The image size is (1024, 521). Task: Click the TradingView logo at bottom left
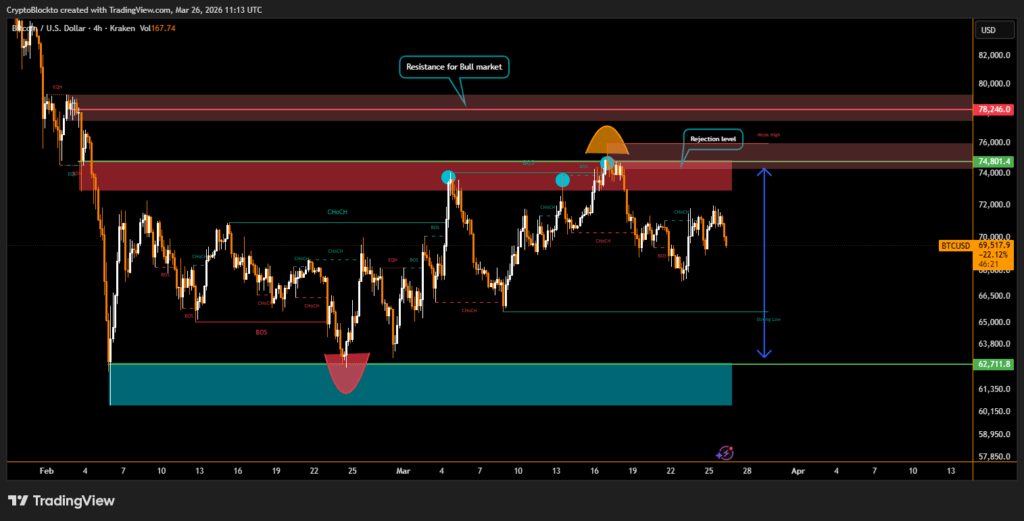(61, 500)
